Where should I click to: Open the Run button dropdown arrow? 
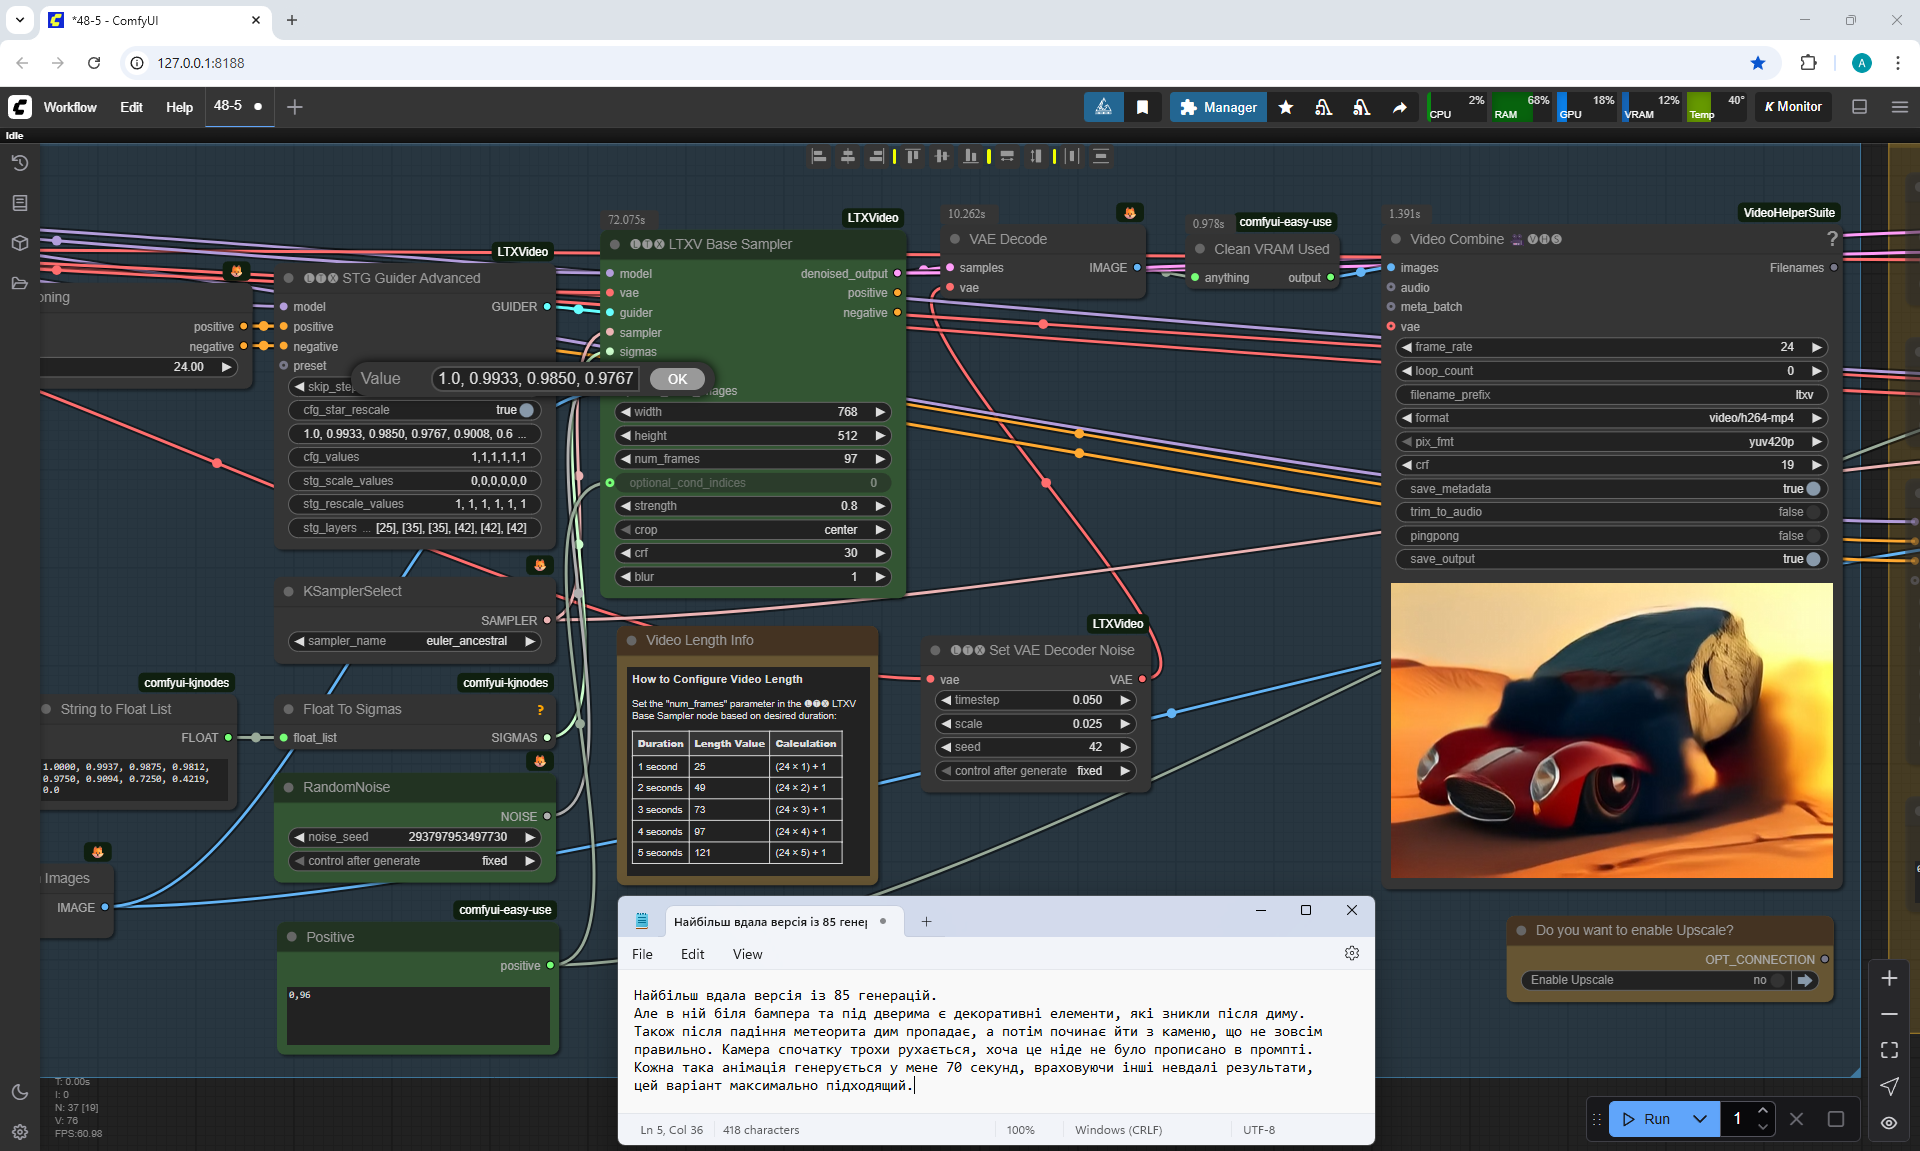pyautogui.click(x=1700, y=1119)
